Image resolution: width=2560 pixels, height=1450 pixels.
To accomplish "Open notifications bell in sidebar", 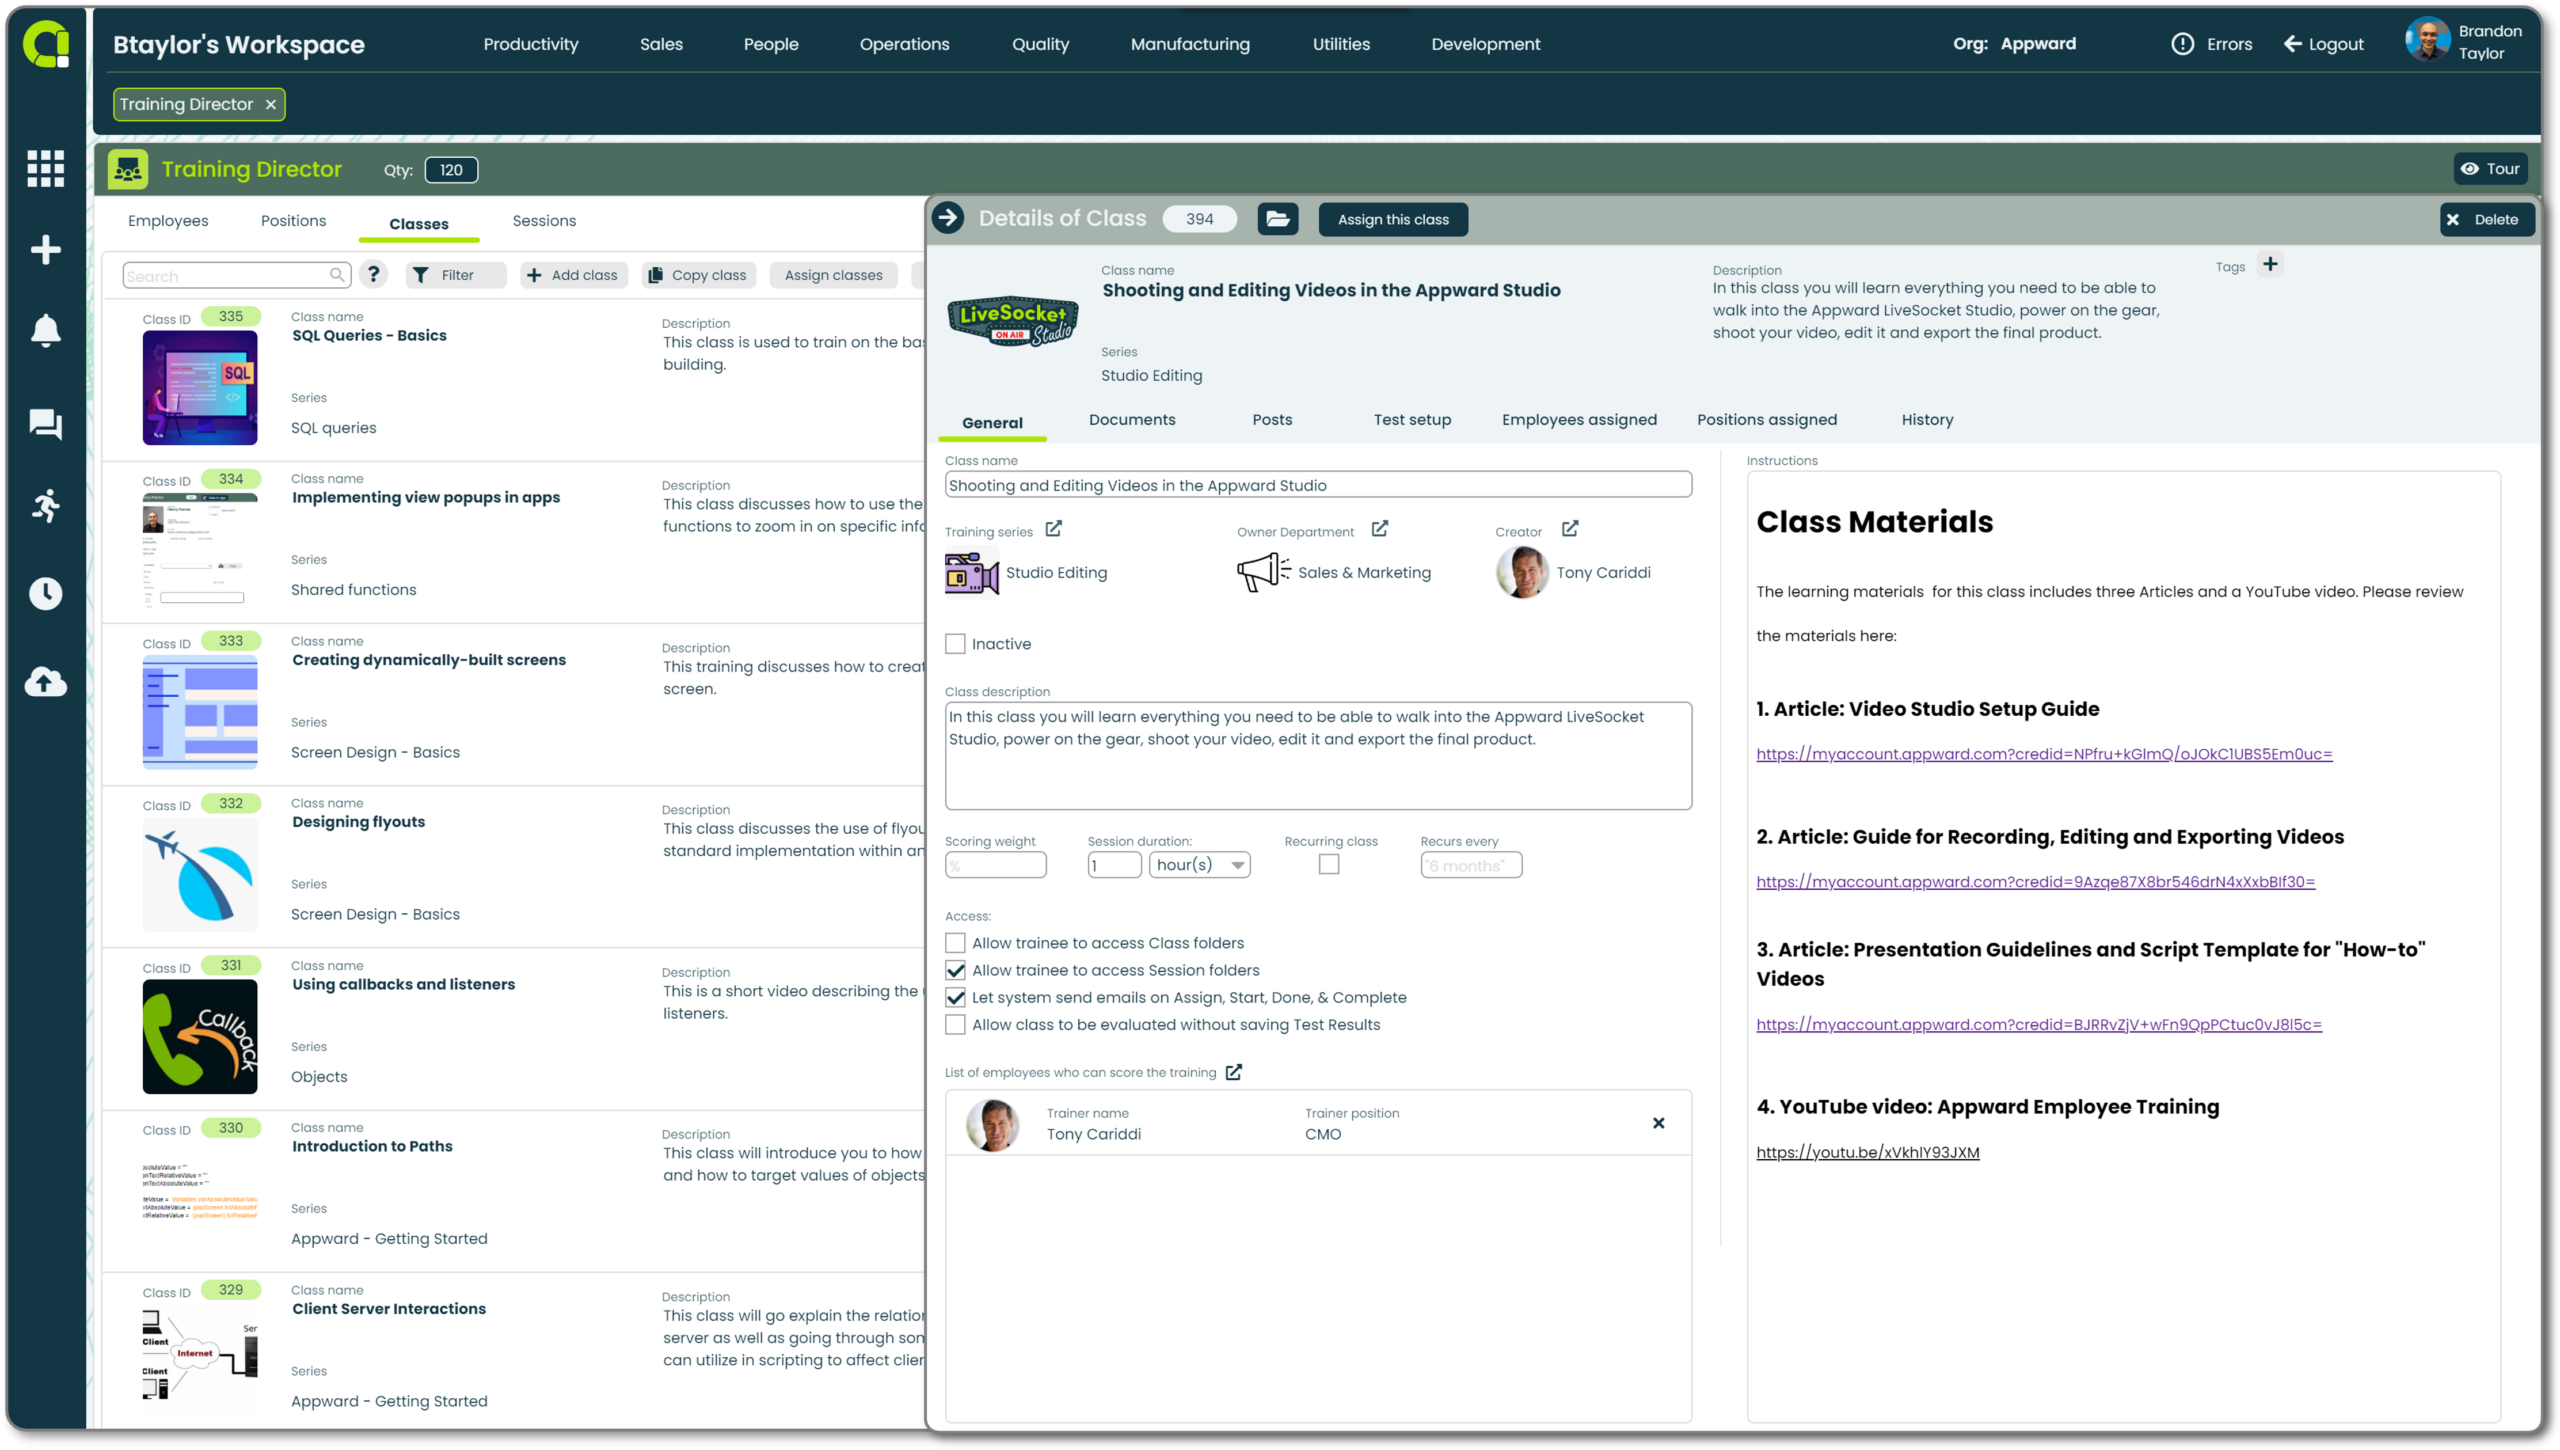I will [x=45, y=330].
